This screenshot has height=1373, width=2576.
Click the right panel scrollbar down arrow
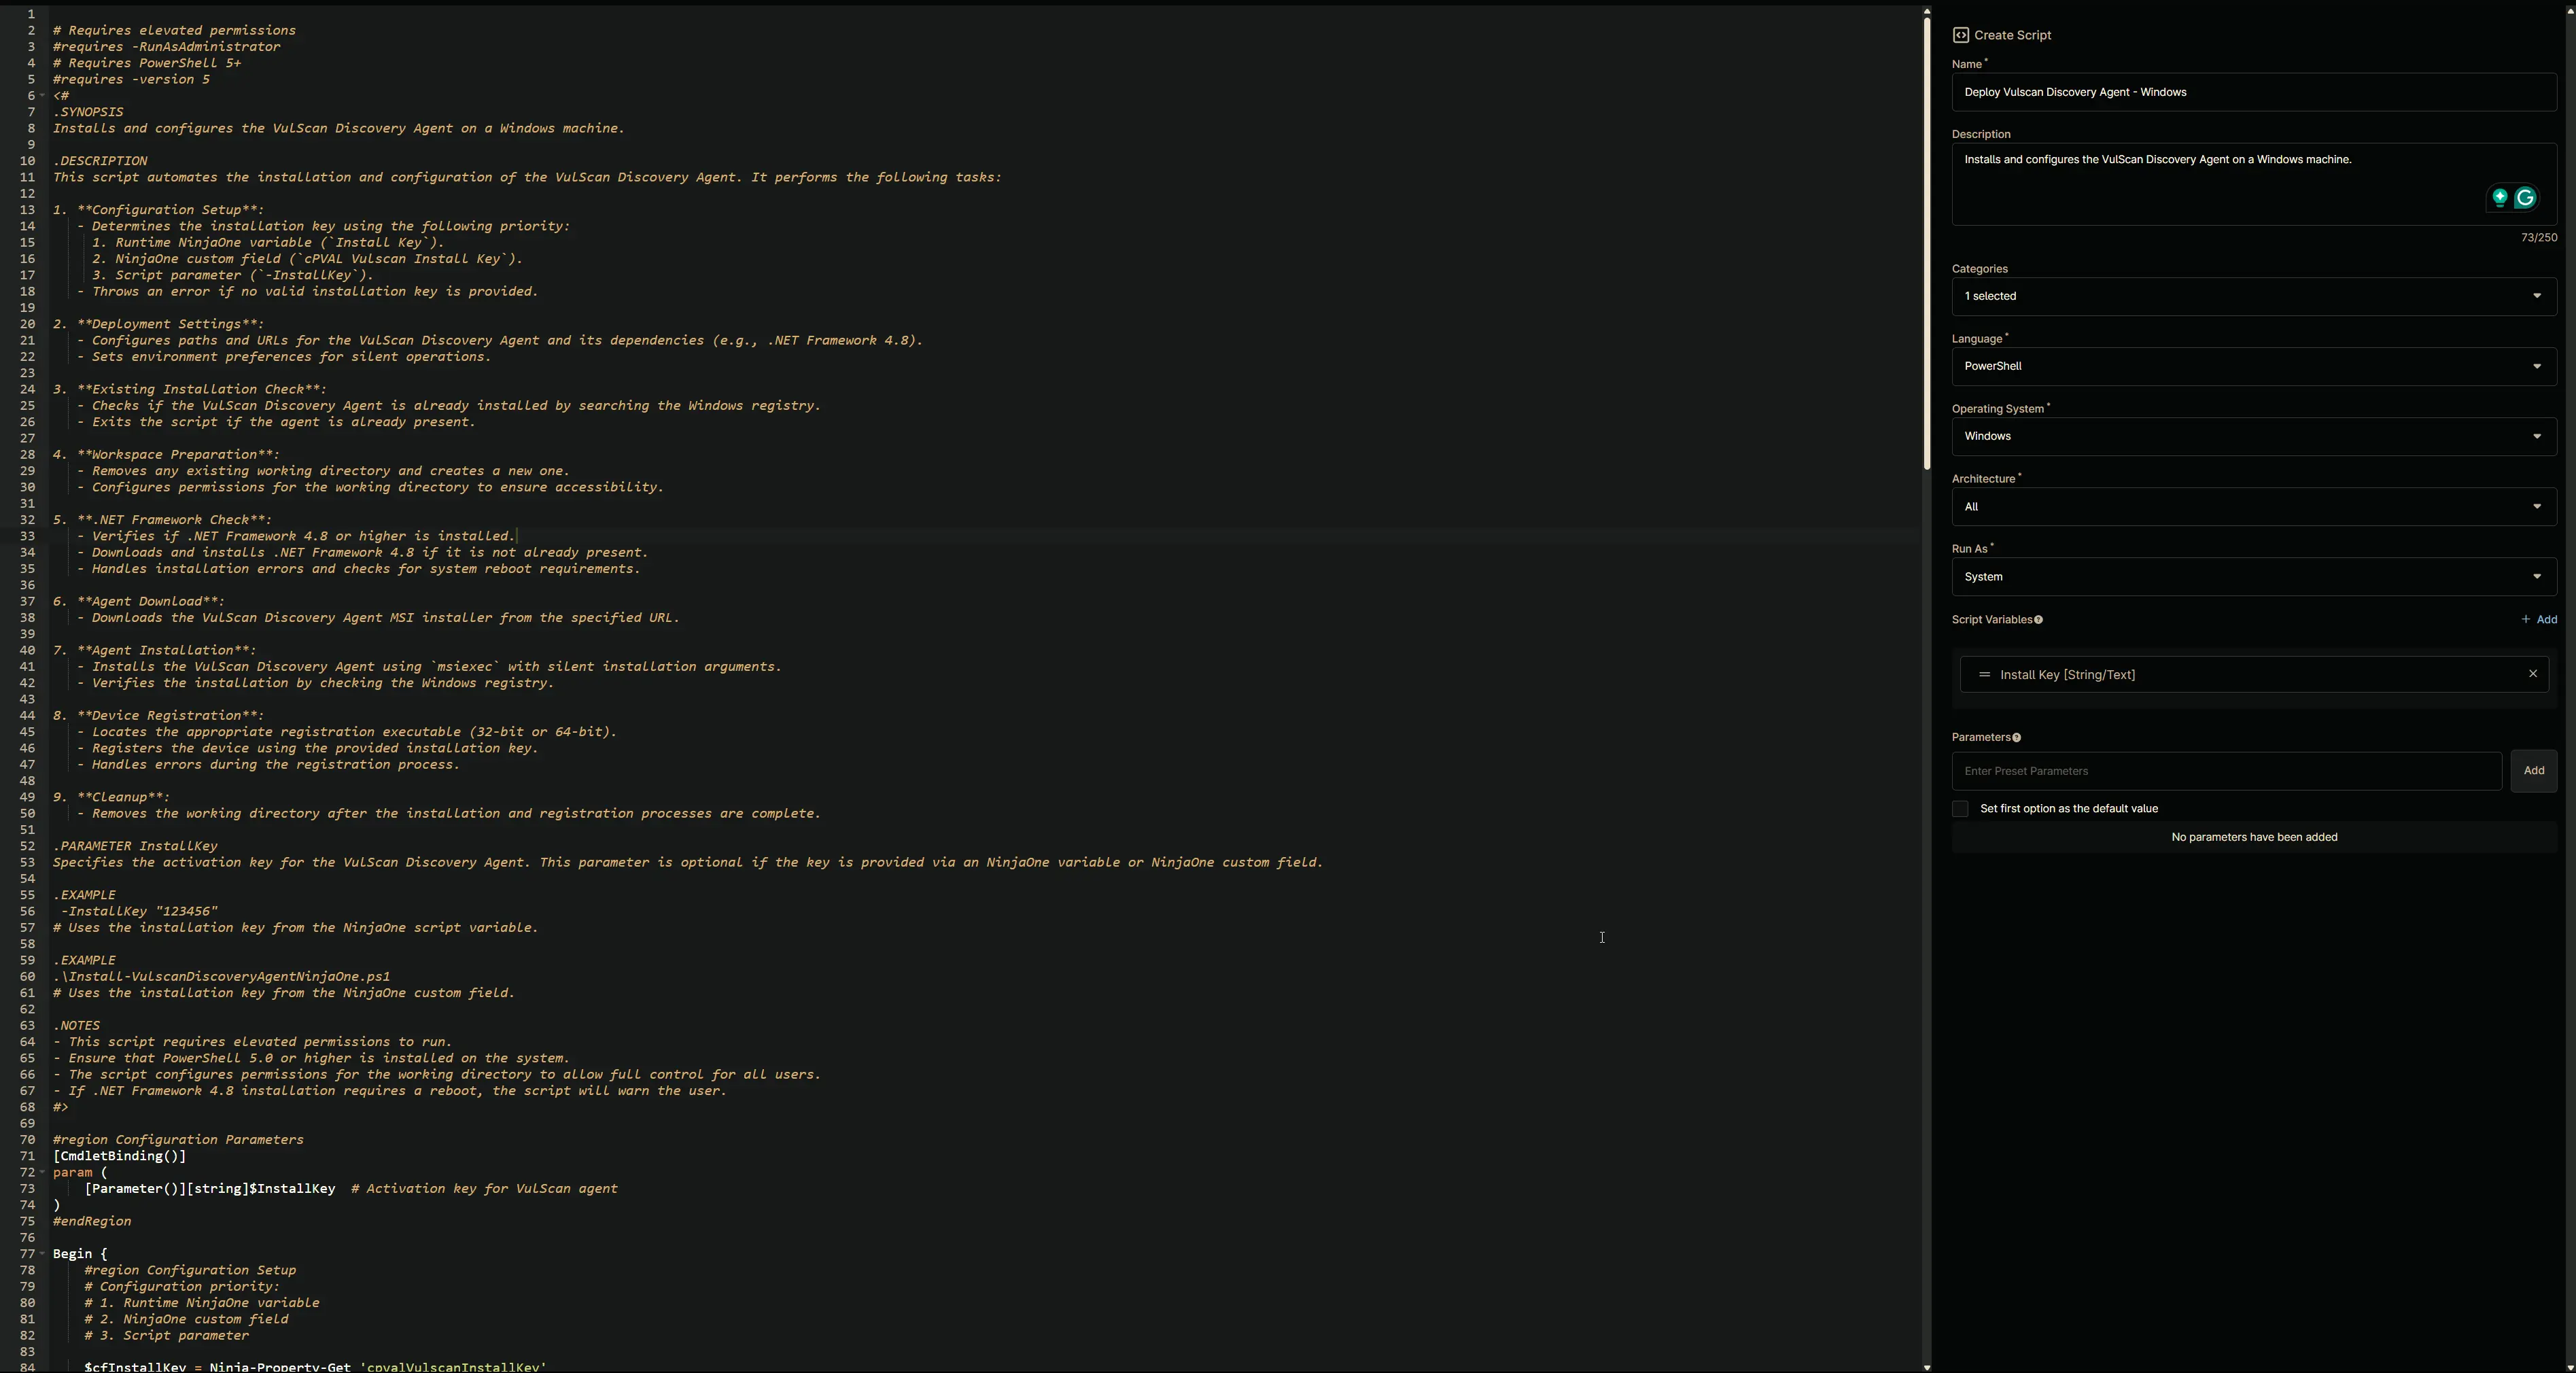coord(2570,1367)
